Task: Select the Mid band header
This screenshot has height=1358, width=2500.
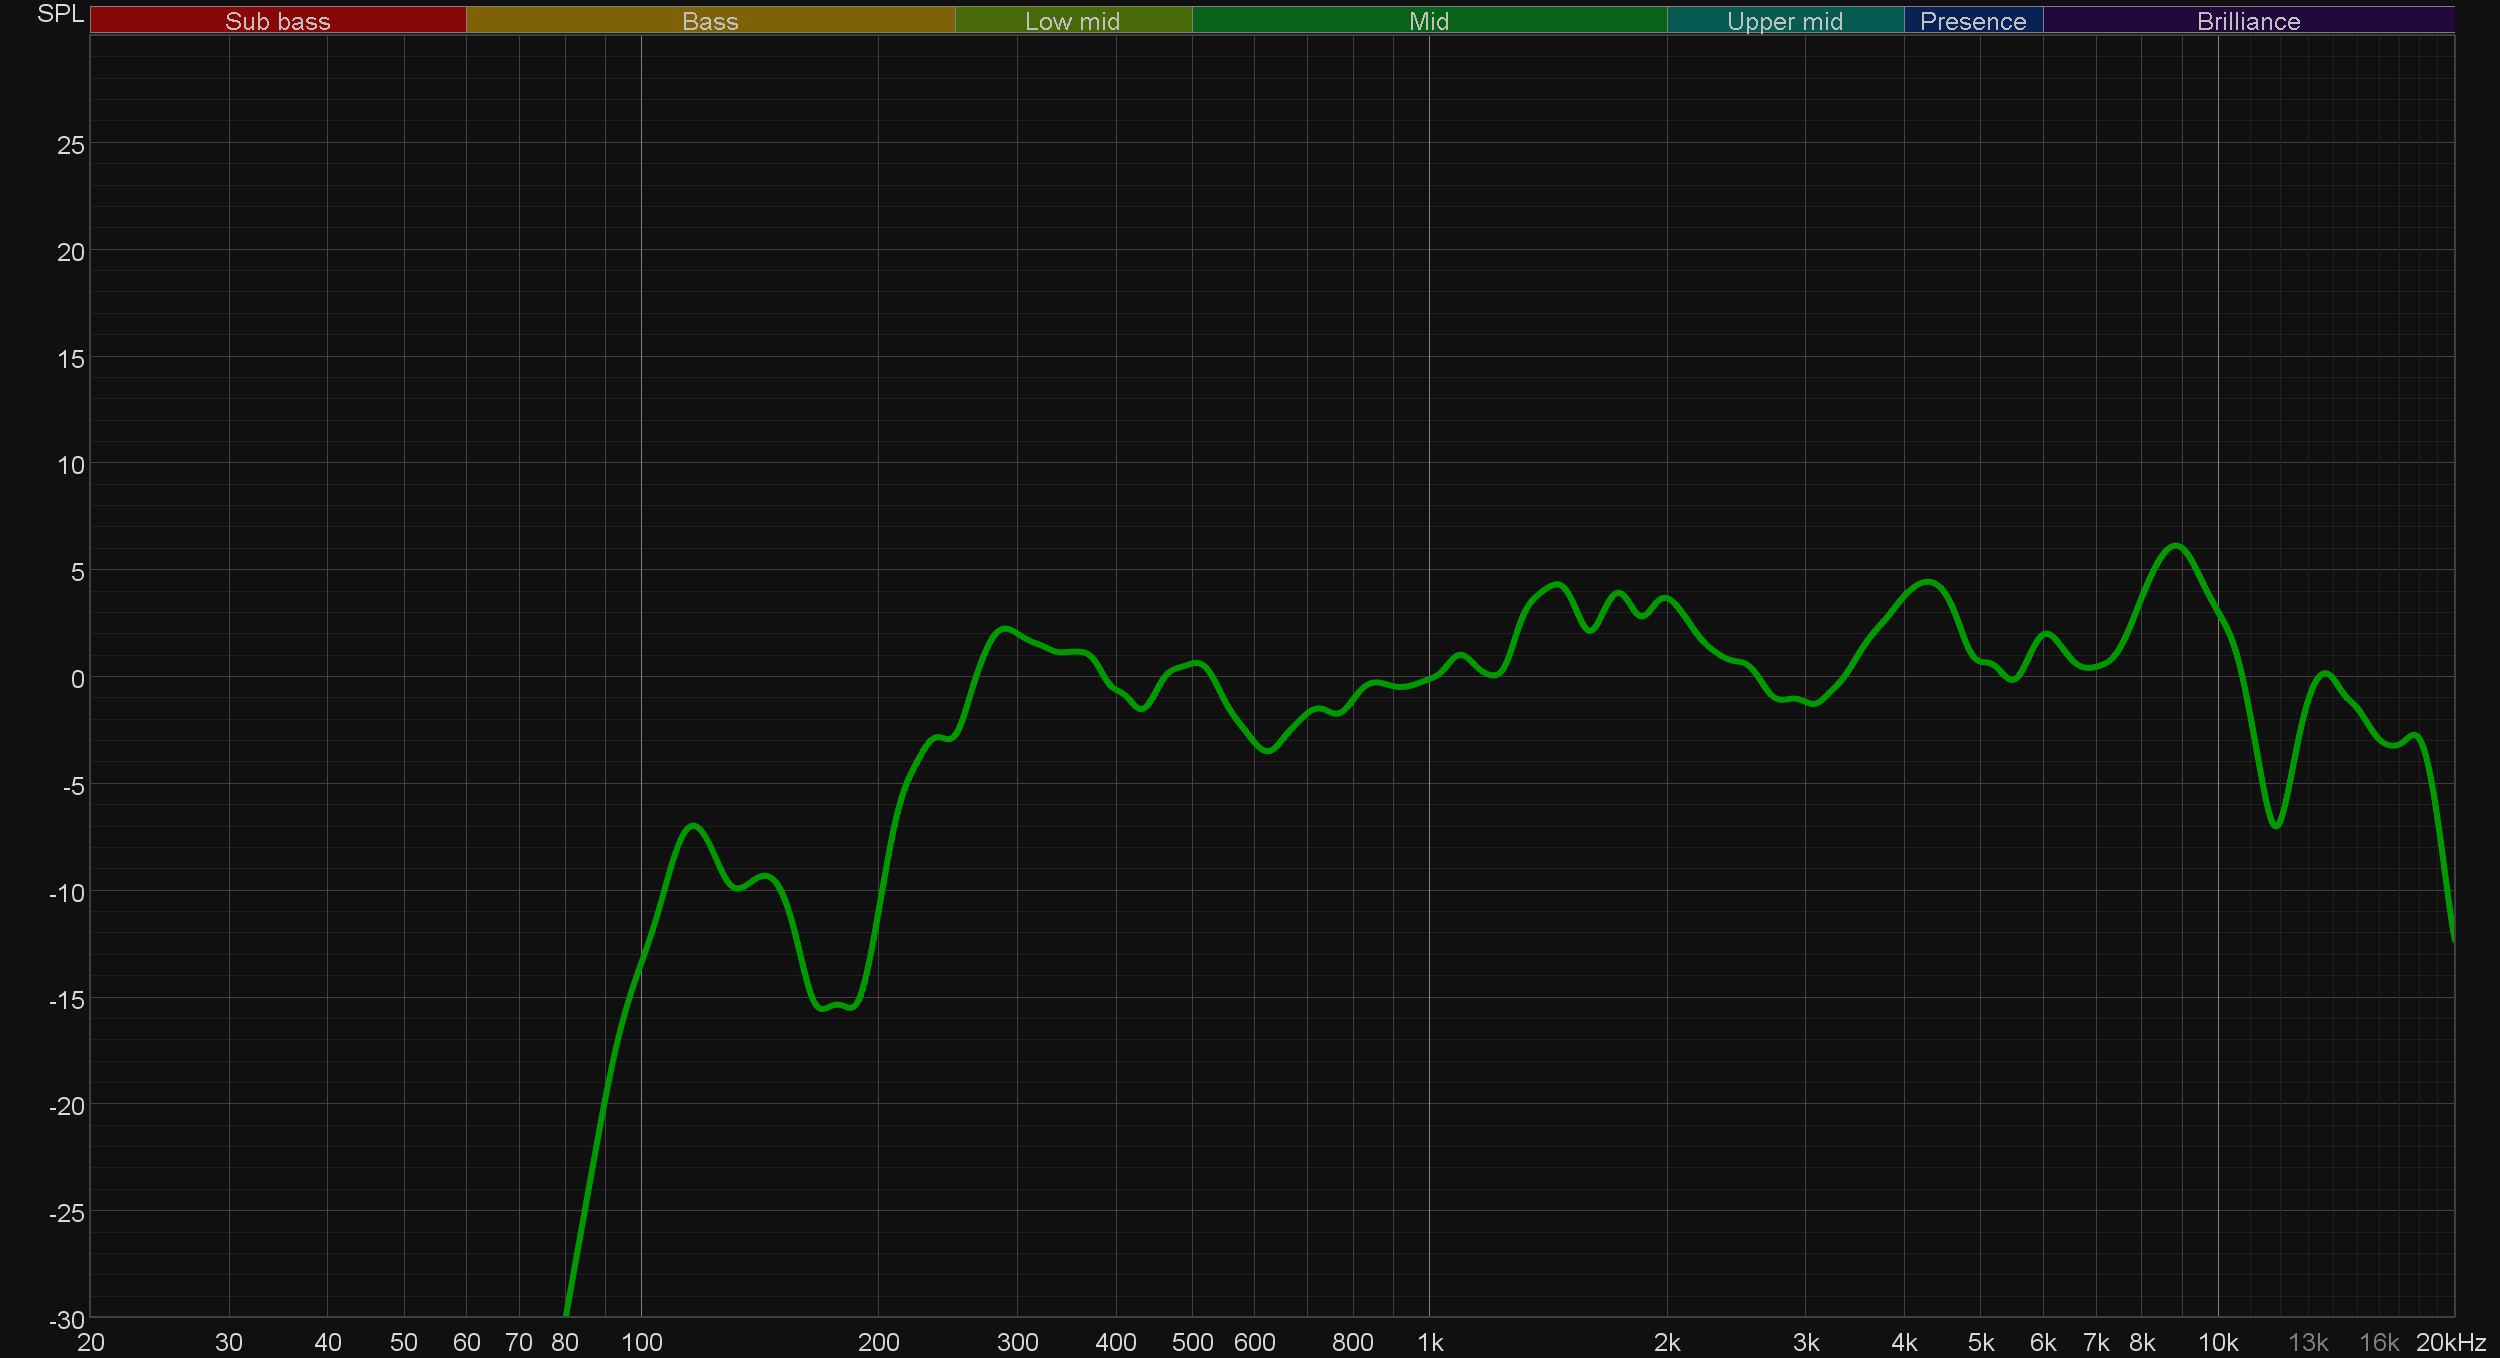Action: 1428,21
